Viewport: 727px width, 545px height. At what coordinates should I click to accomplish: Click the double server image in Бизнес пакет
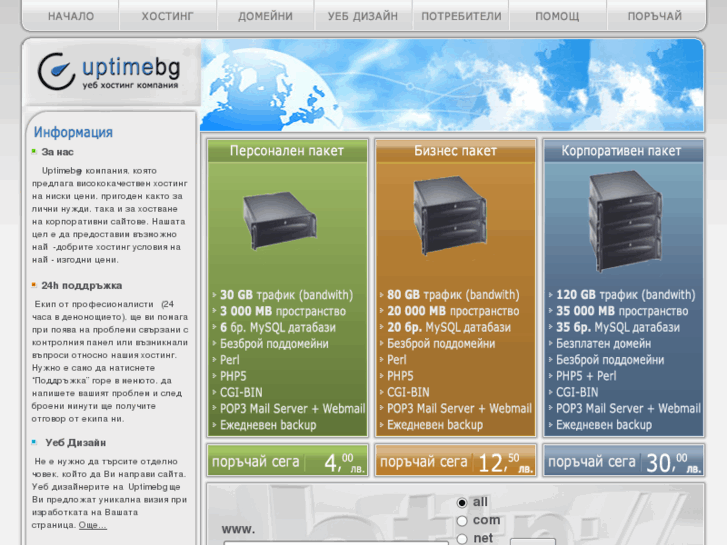click(x=450, y=215)
